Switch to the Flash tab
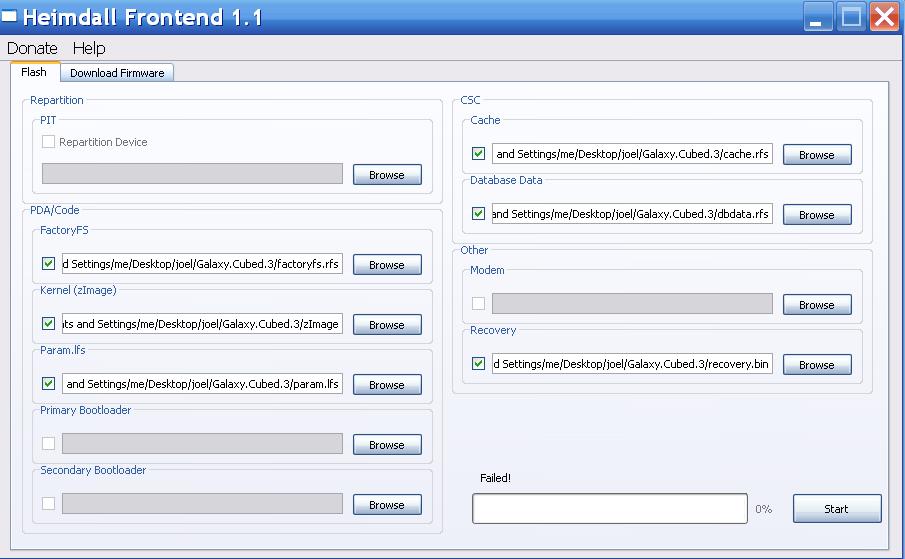This screenshot has height=559, width=905. pyautogui.click(x=34, y=72)
